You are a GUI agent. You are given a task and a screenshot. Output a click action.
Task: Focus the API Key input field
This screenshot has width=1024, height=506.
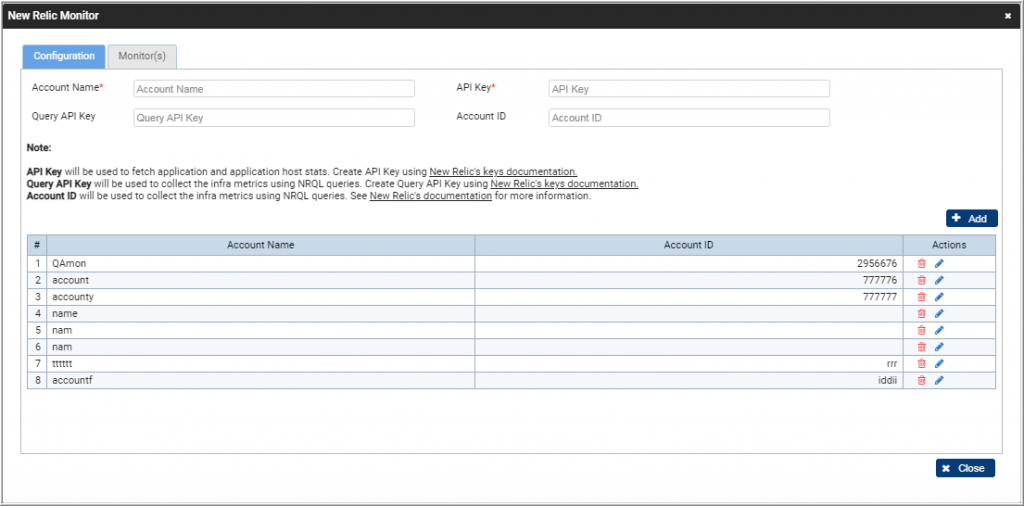pyautogui.click(x=689, y=89)
